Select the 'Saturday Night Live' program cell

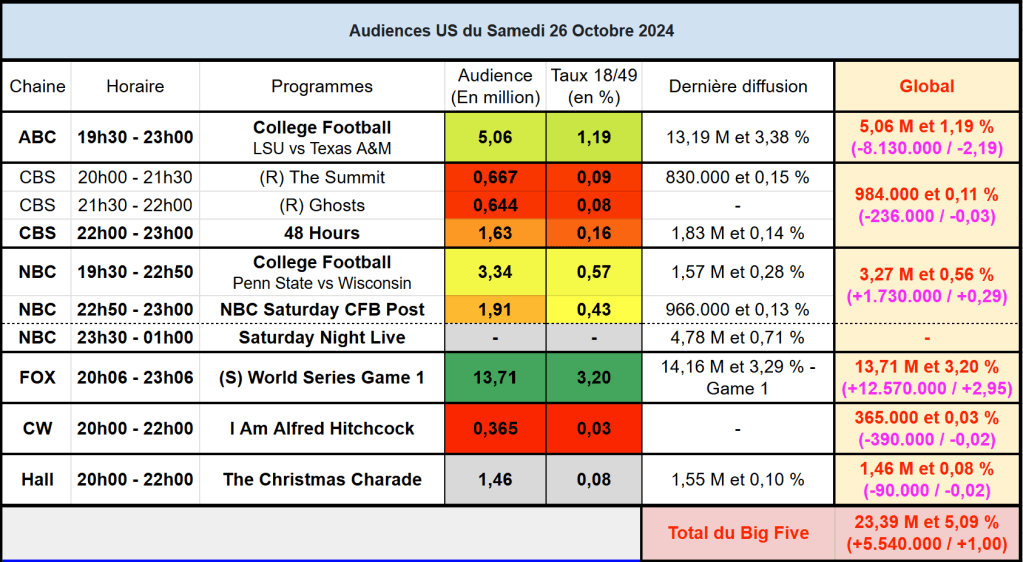click(x=322, y=338)
